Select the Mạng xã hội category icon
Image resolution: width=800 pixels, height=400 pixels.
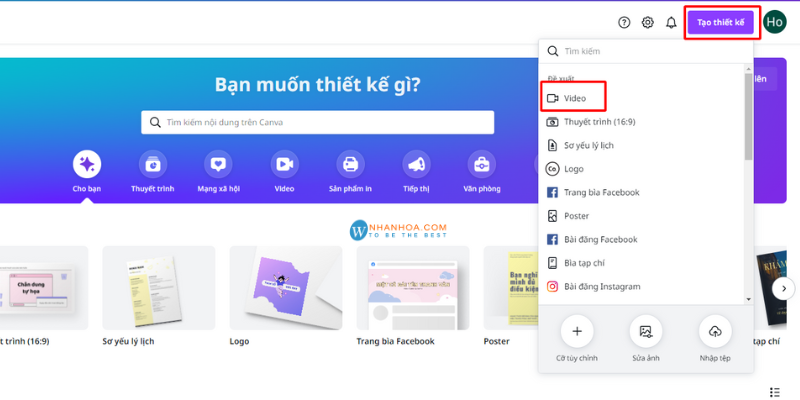point(218,164)
